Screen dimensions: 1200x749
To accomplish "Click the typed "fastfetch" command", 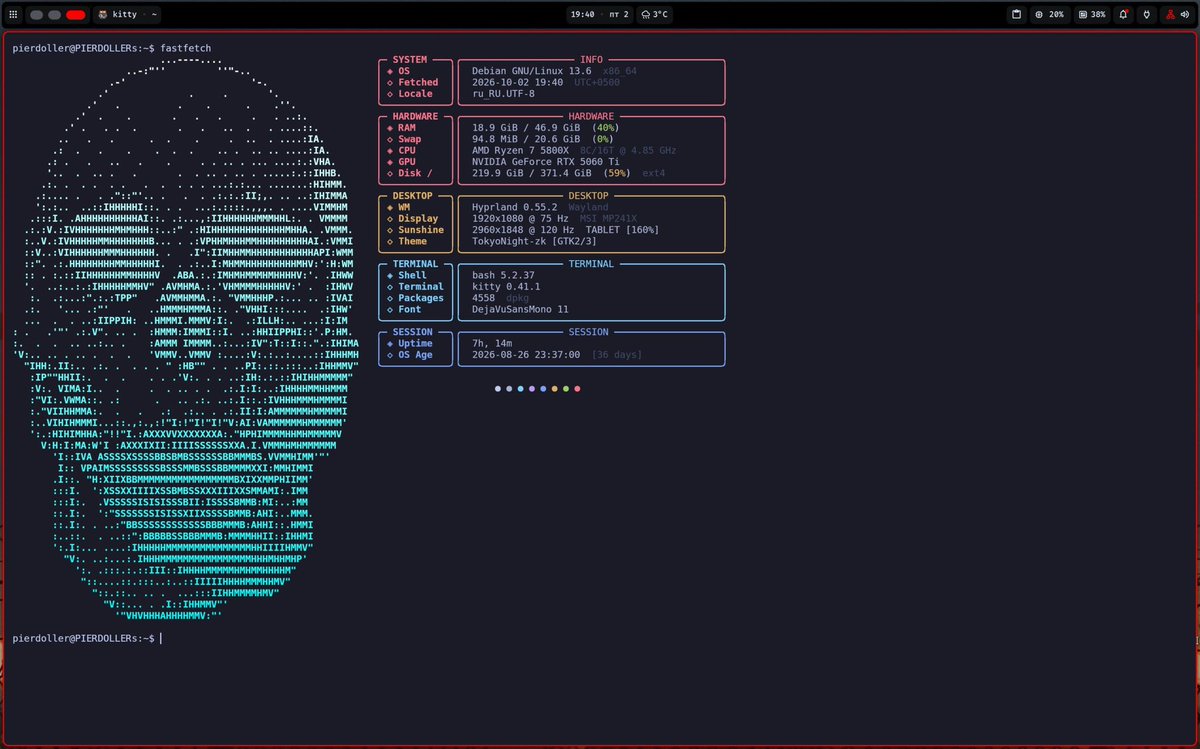I will pos(185,48).
